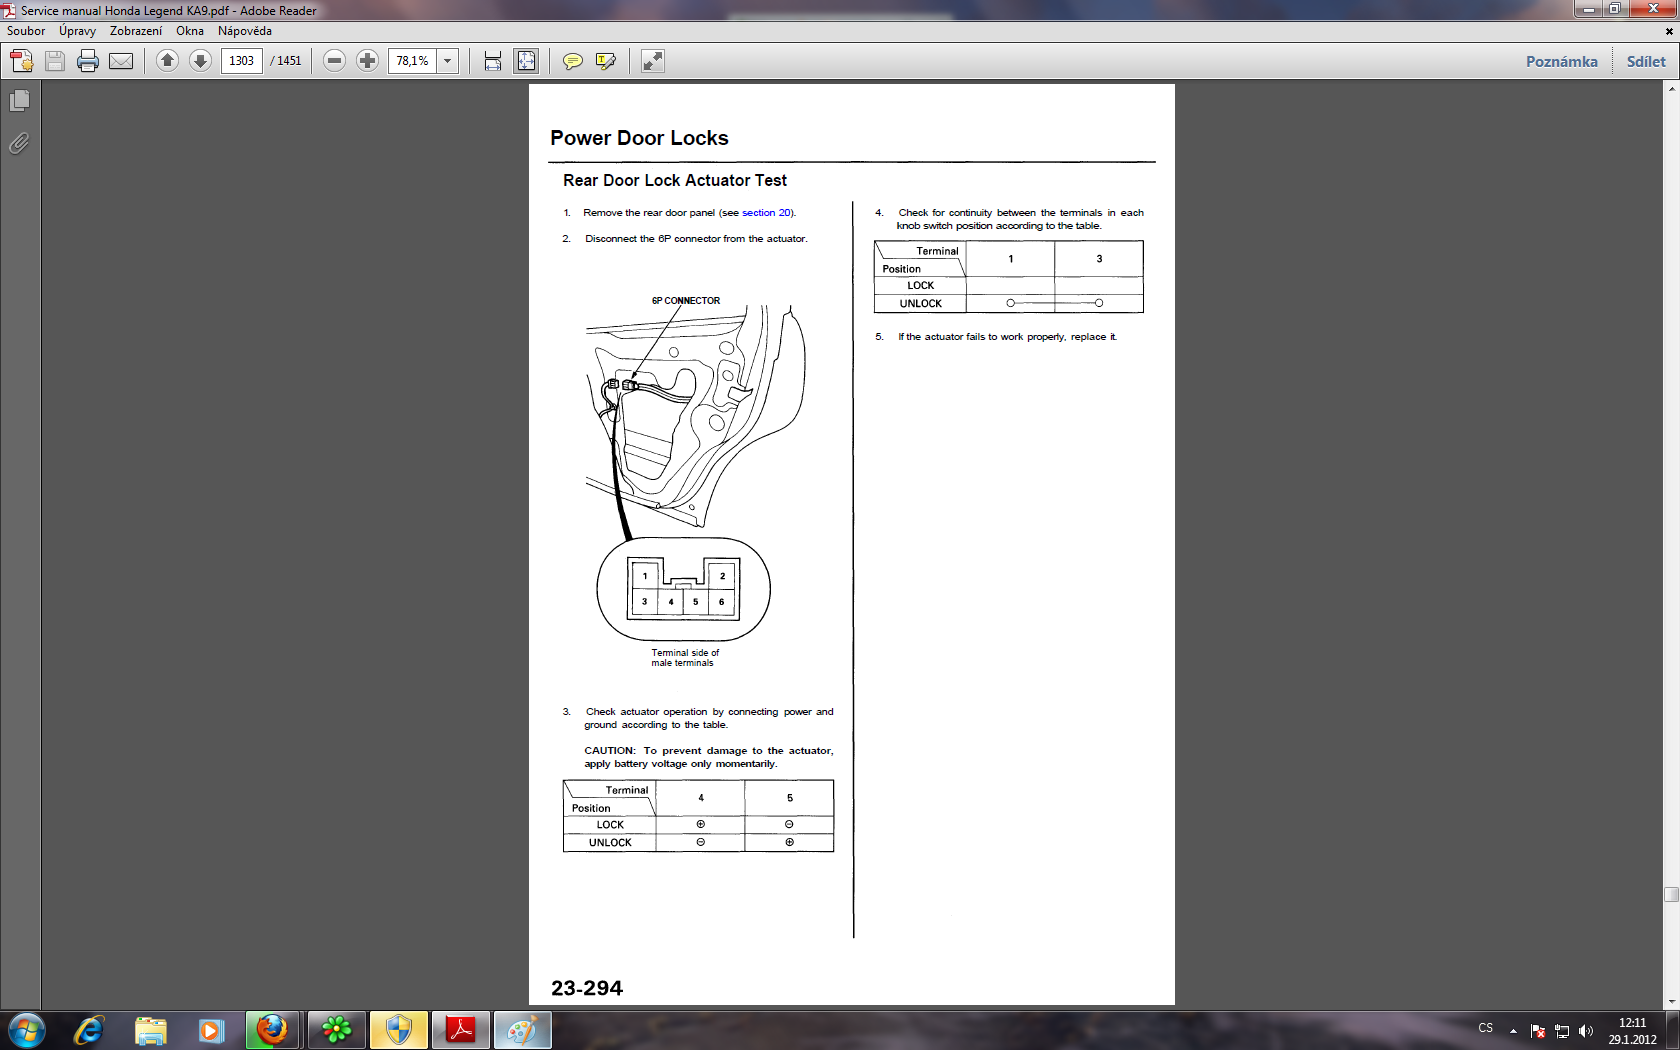Image resolution: width=1680 pixels, height=1050 pixels.
Task: Select the highlight text tool
Action: tap(605, 61)
